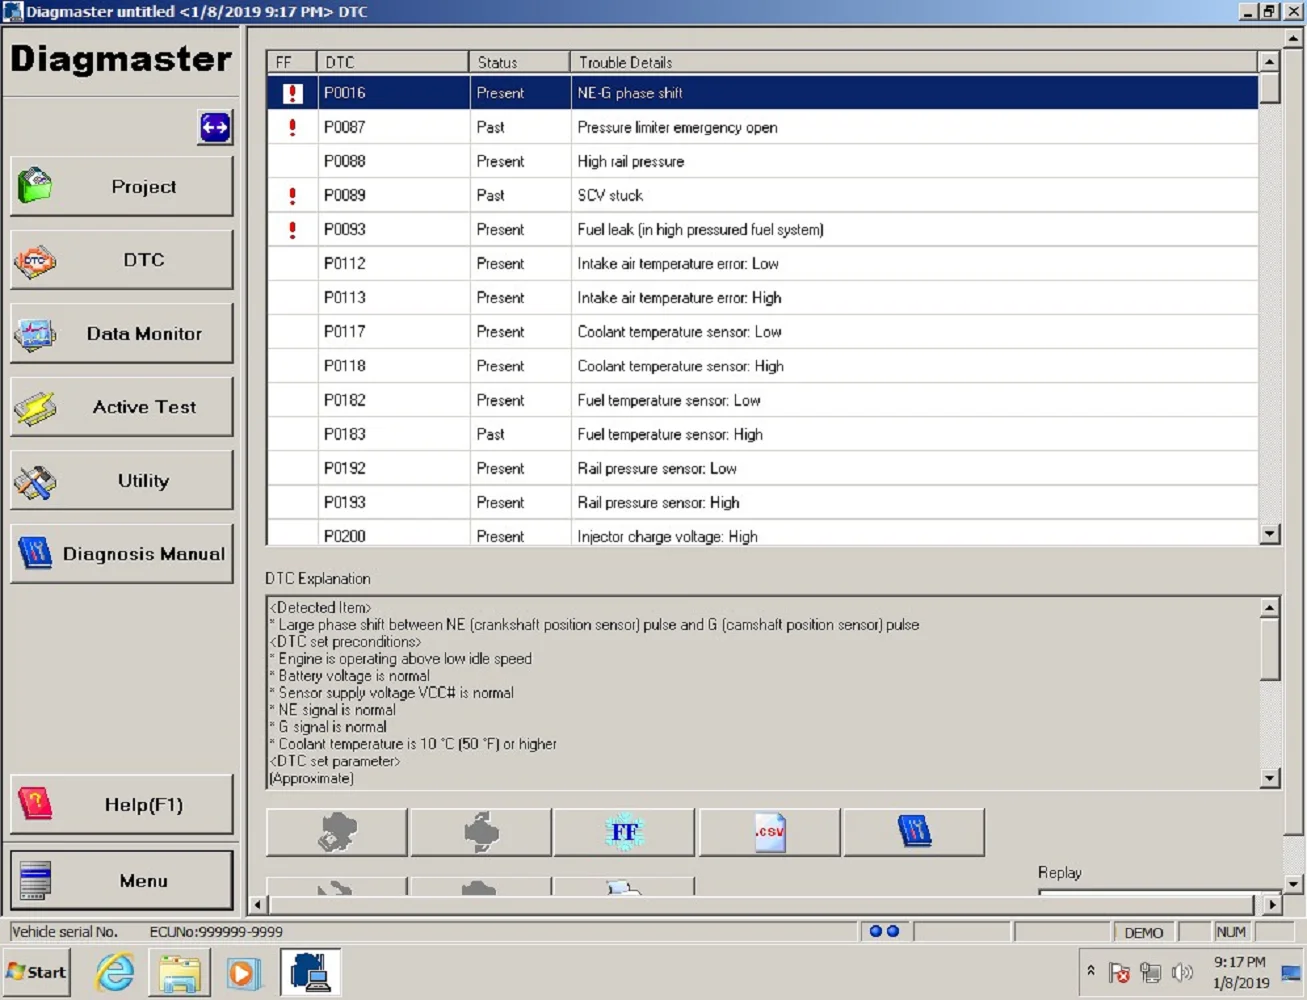Viewport: 1307px width, 1000px height.
Task: Click the horizontal scrollbar right arrow
Action: [x=1272, y=905]
